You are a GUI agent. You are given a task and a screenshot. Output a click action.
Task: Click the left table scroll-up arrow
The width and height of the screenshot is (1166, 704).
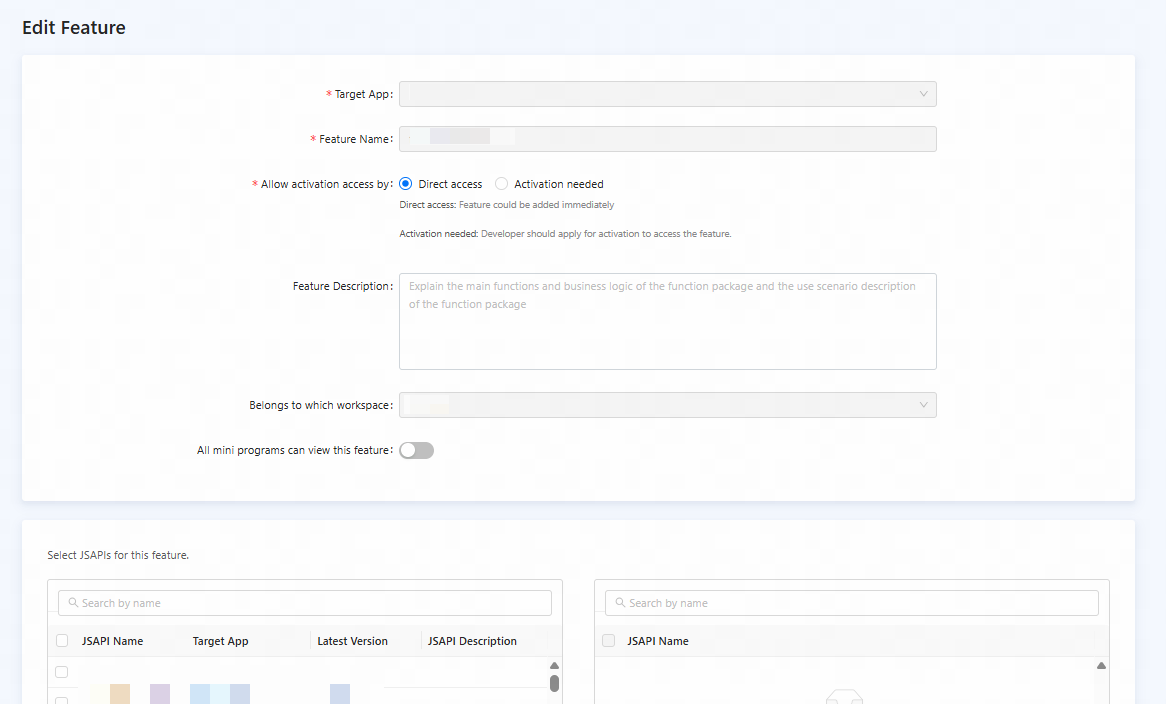[554, 665]
